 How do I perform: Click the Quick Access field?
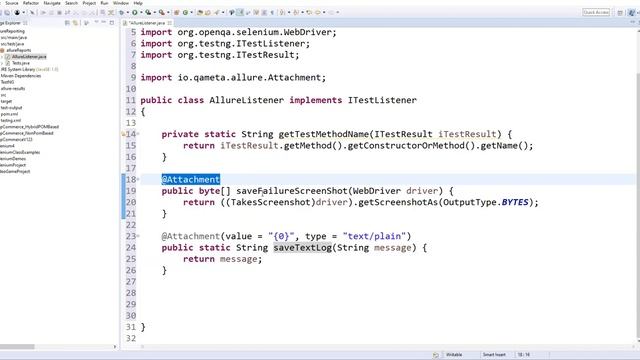pyautogui.click(x=596, y=12)
